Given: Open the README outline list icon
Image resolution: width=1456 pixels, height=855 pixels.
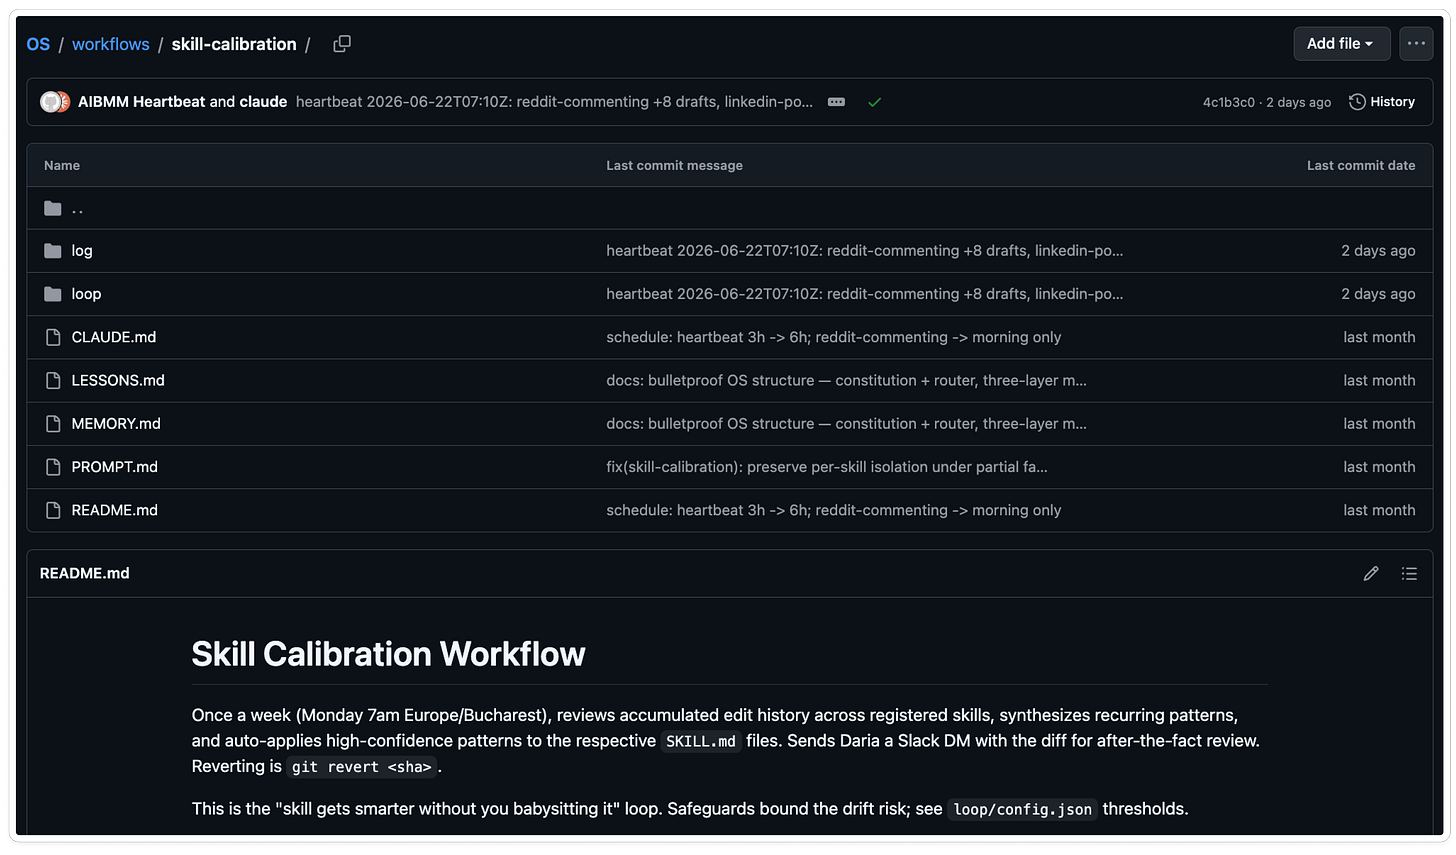Looking at the screenshot, I should click(1409, 573).
